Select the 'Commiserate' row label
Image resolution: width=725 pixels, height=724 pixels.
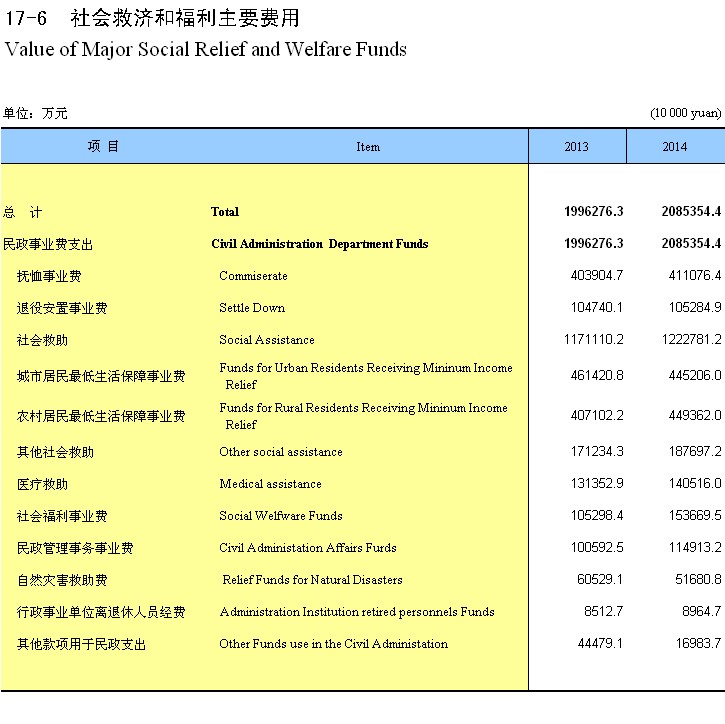tap(253, 276)
